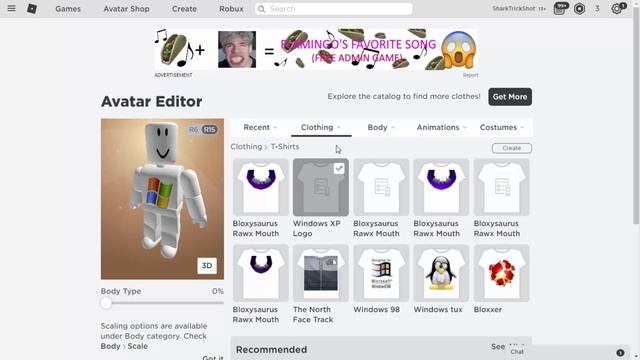Screen dimensions: 640x360
Task: Uncheck the Windows XP Logo checkmark
Action: point(339,169)
